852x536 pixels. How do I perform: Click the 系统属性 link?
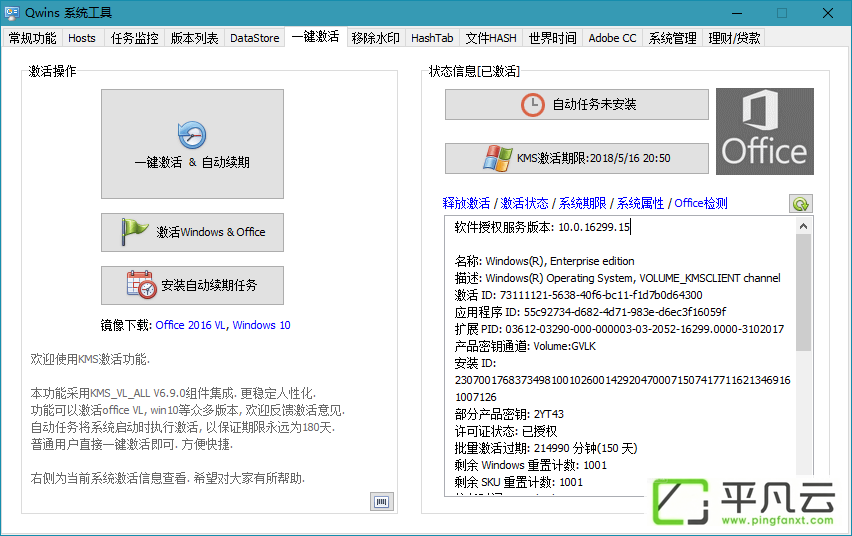click(640, 203)
